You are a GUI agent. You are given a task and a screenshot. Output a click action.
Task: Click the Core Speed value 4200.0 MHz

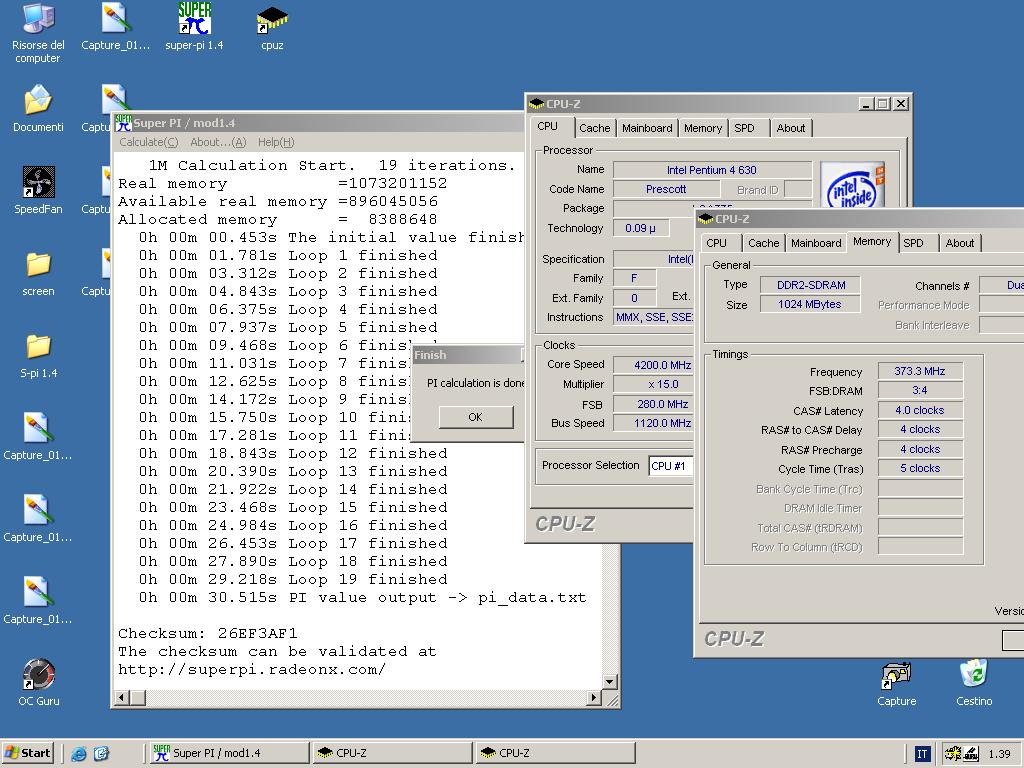coord(654,365)
